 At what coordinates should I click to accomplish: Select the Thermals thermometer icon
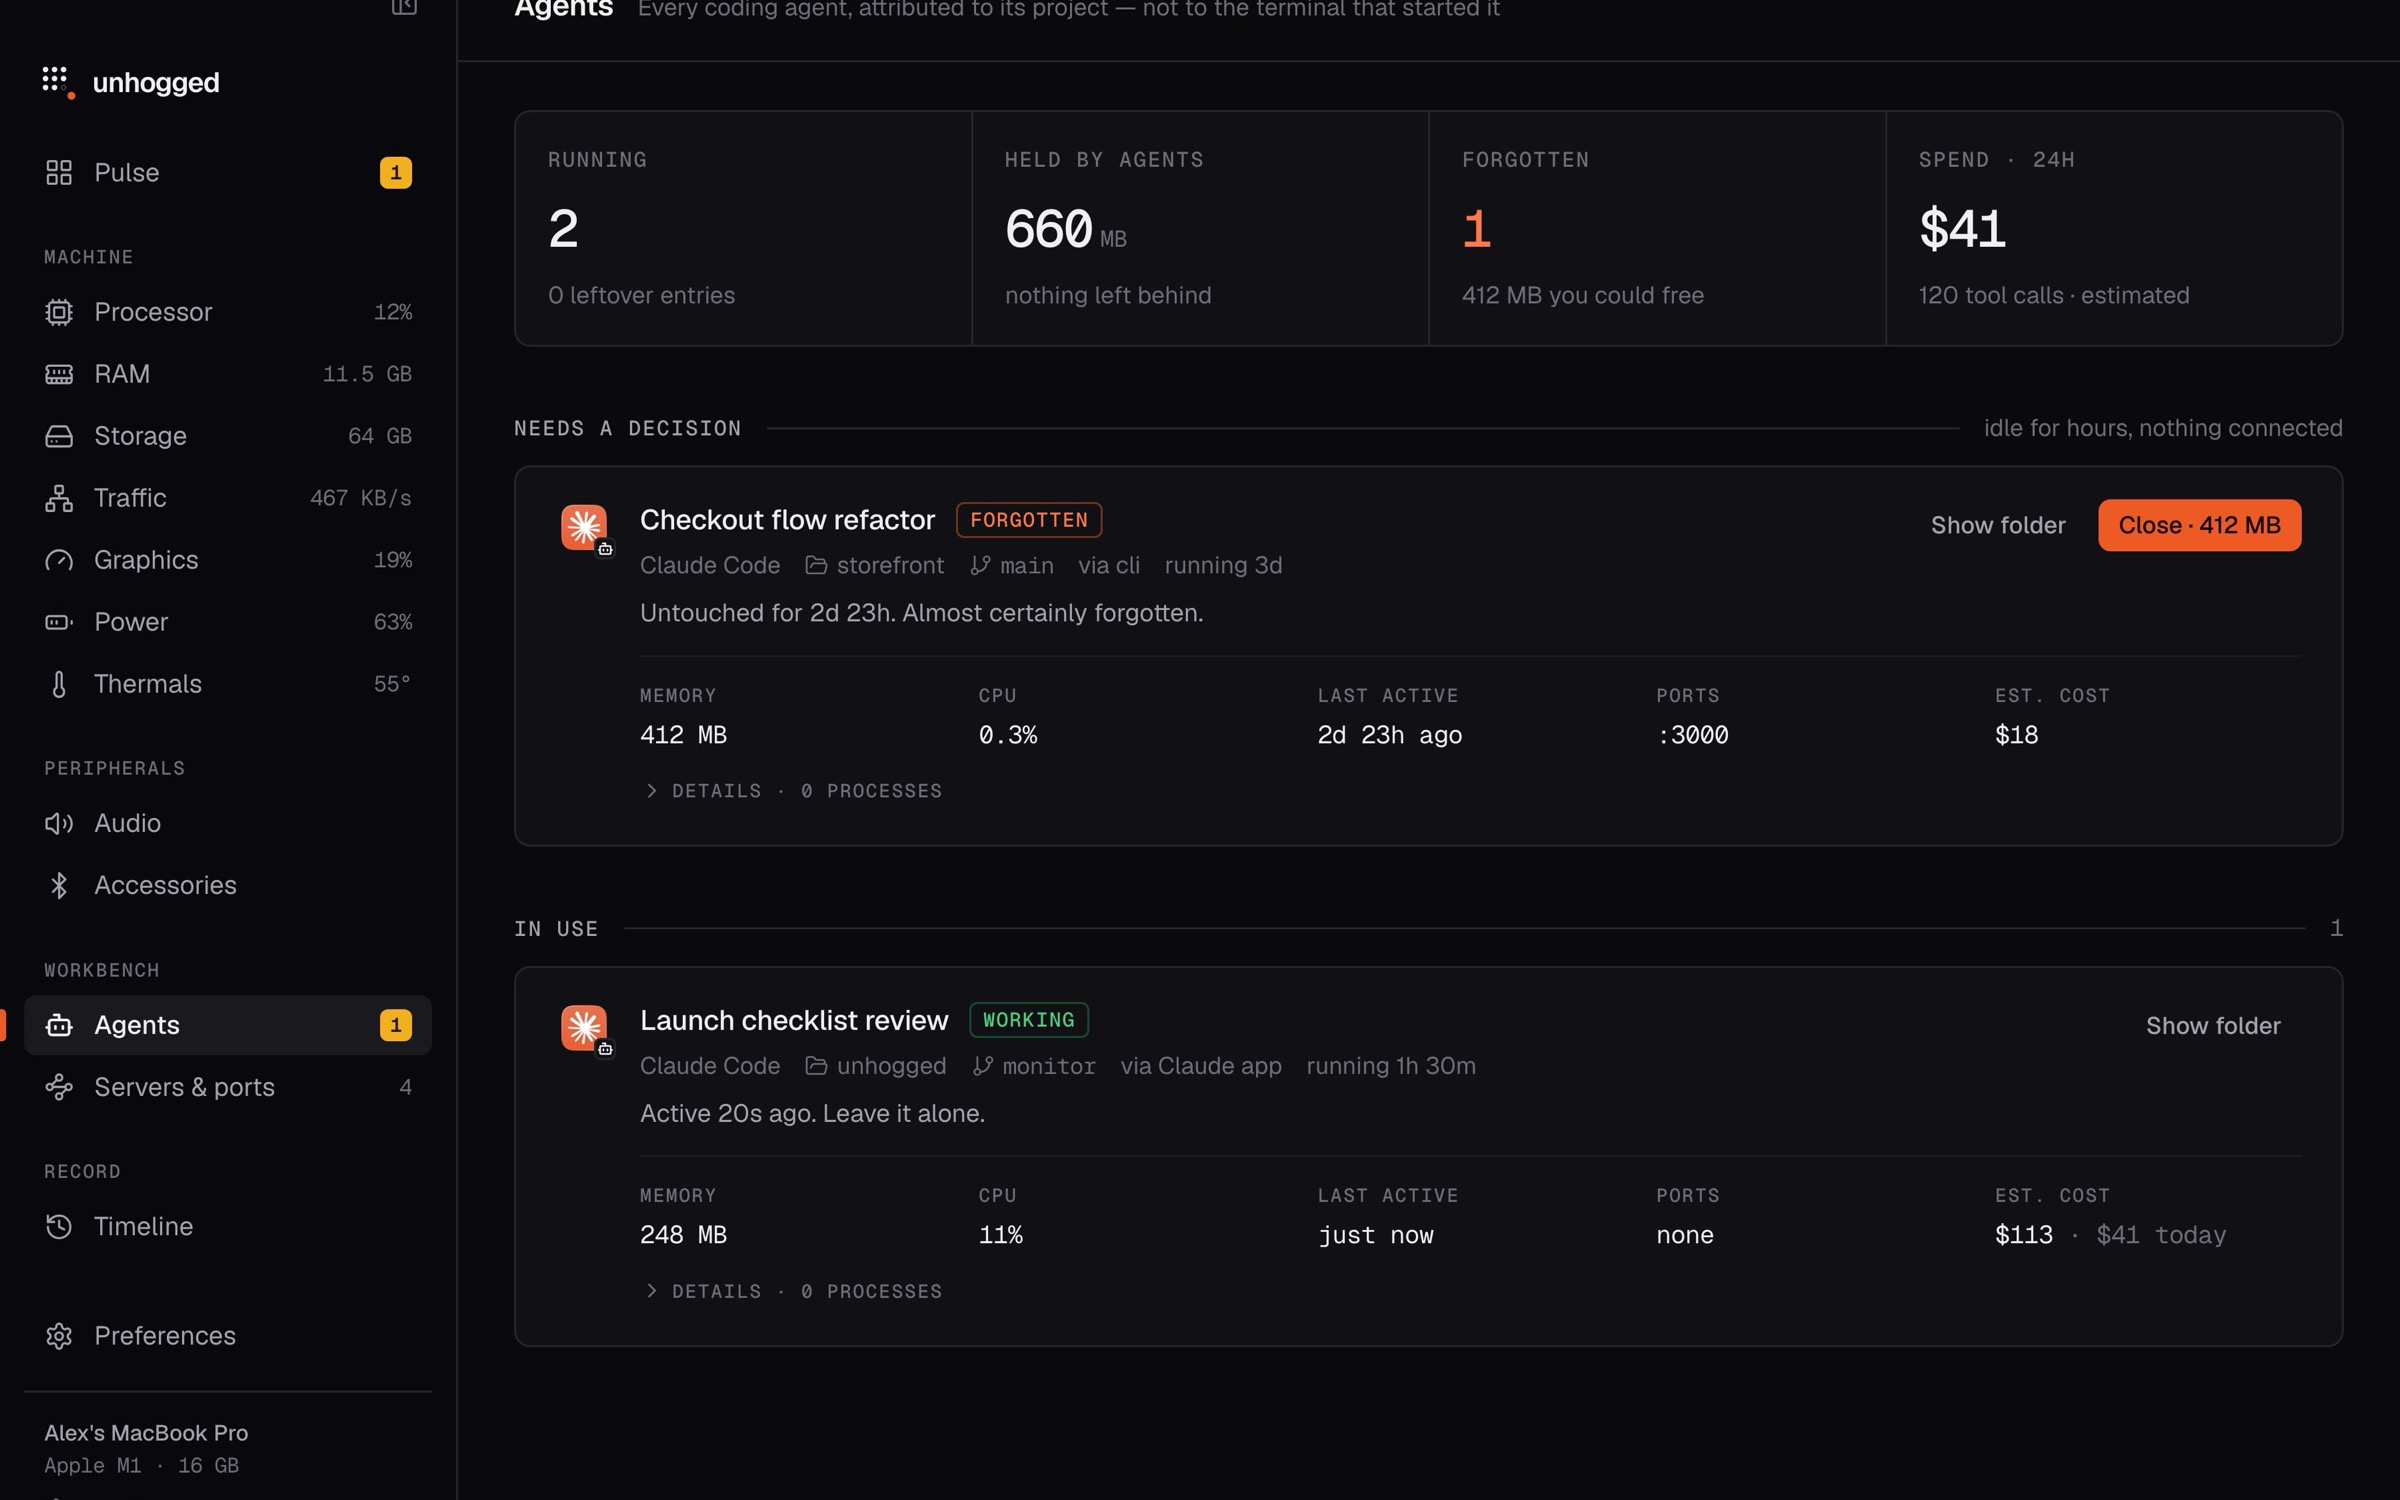click(x=59, y=684)
